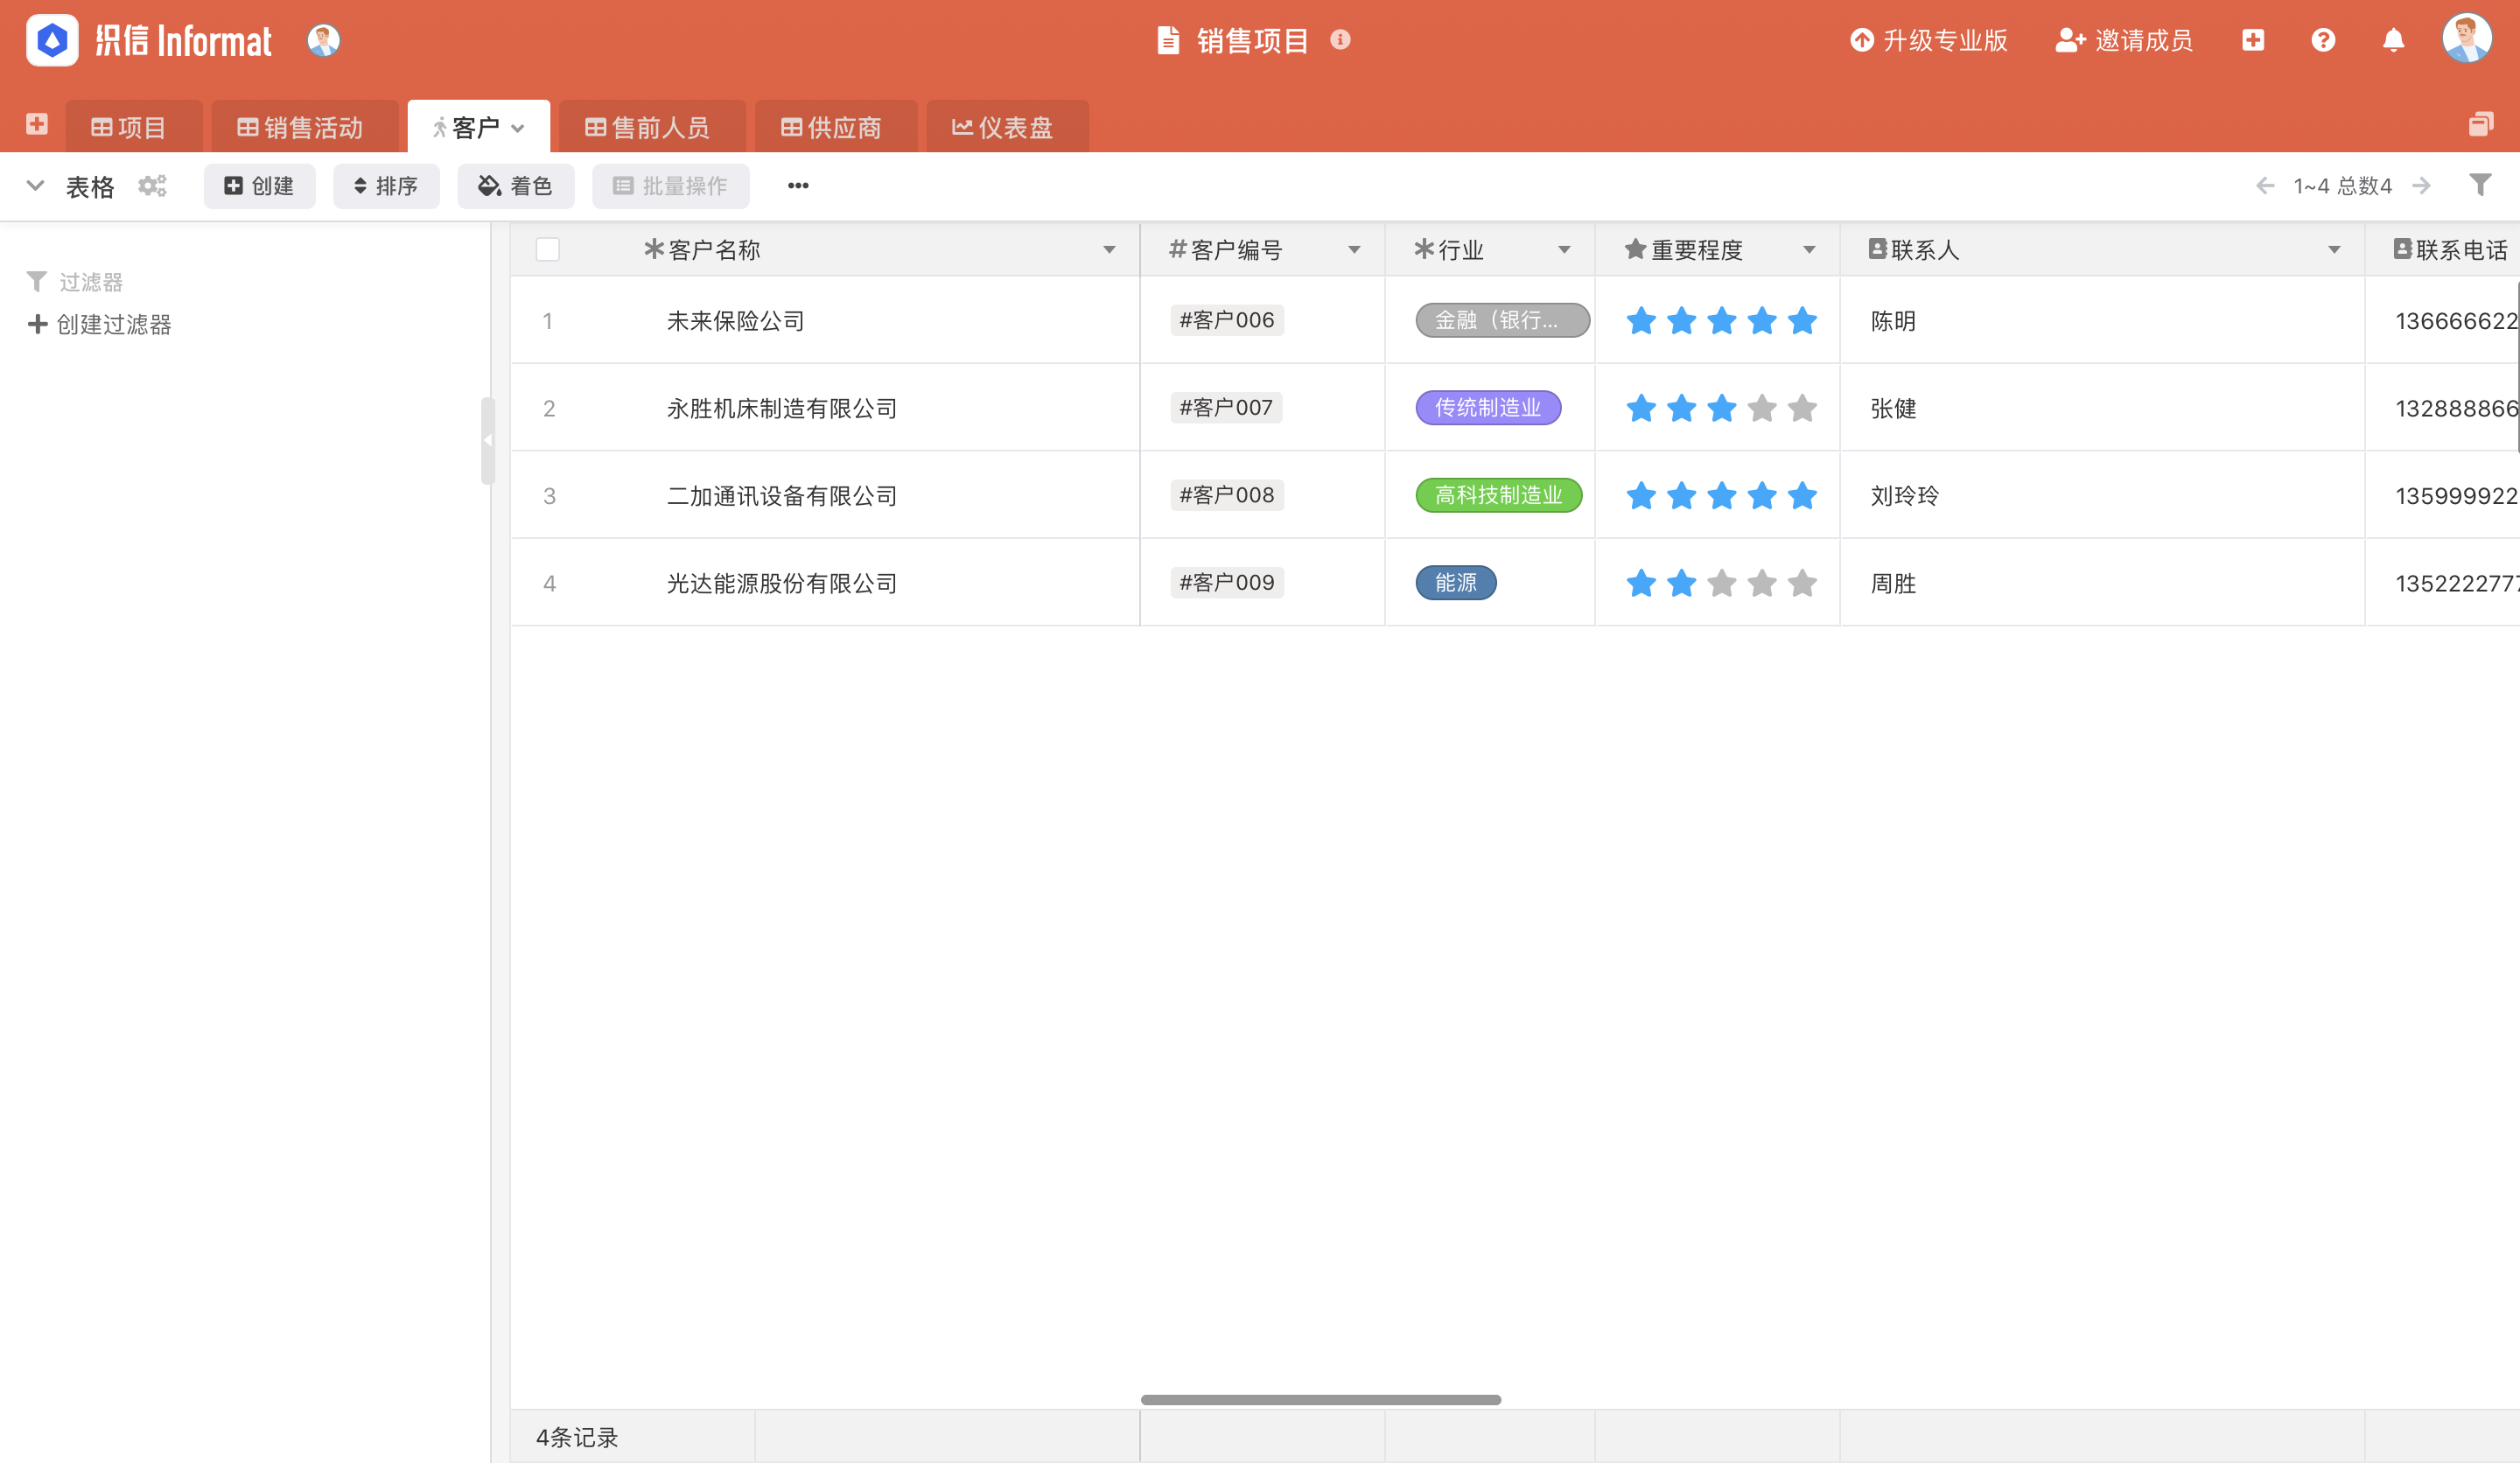Open the help question mark icon

click(x=2323, y=40)
